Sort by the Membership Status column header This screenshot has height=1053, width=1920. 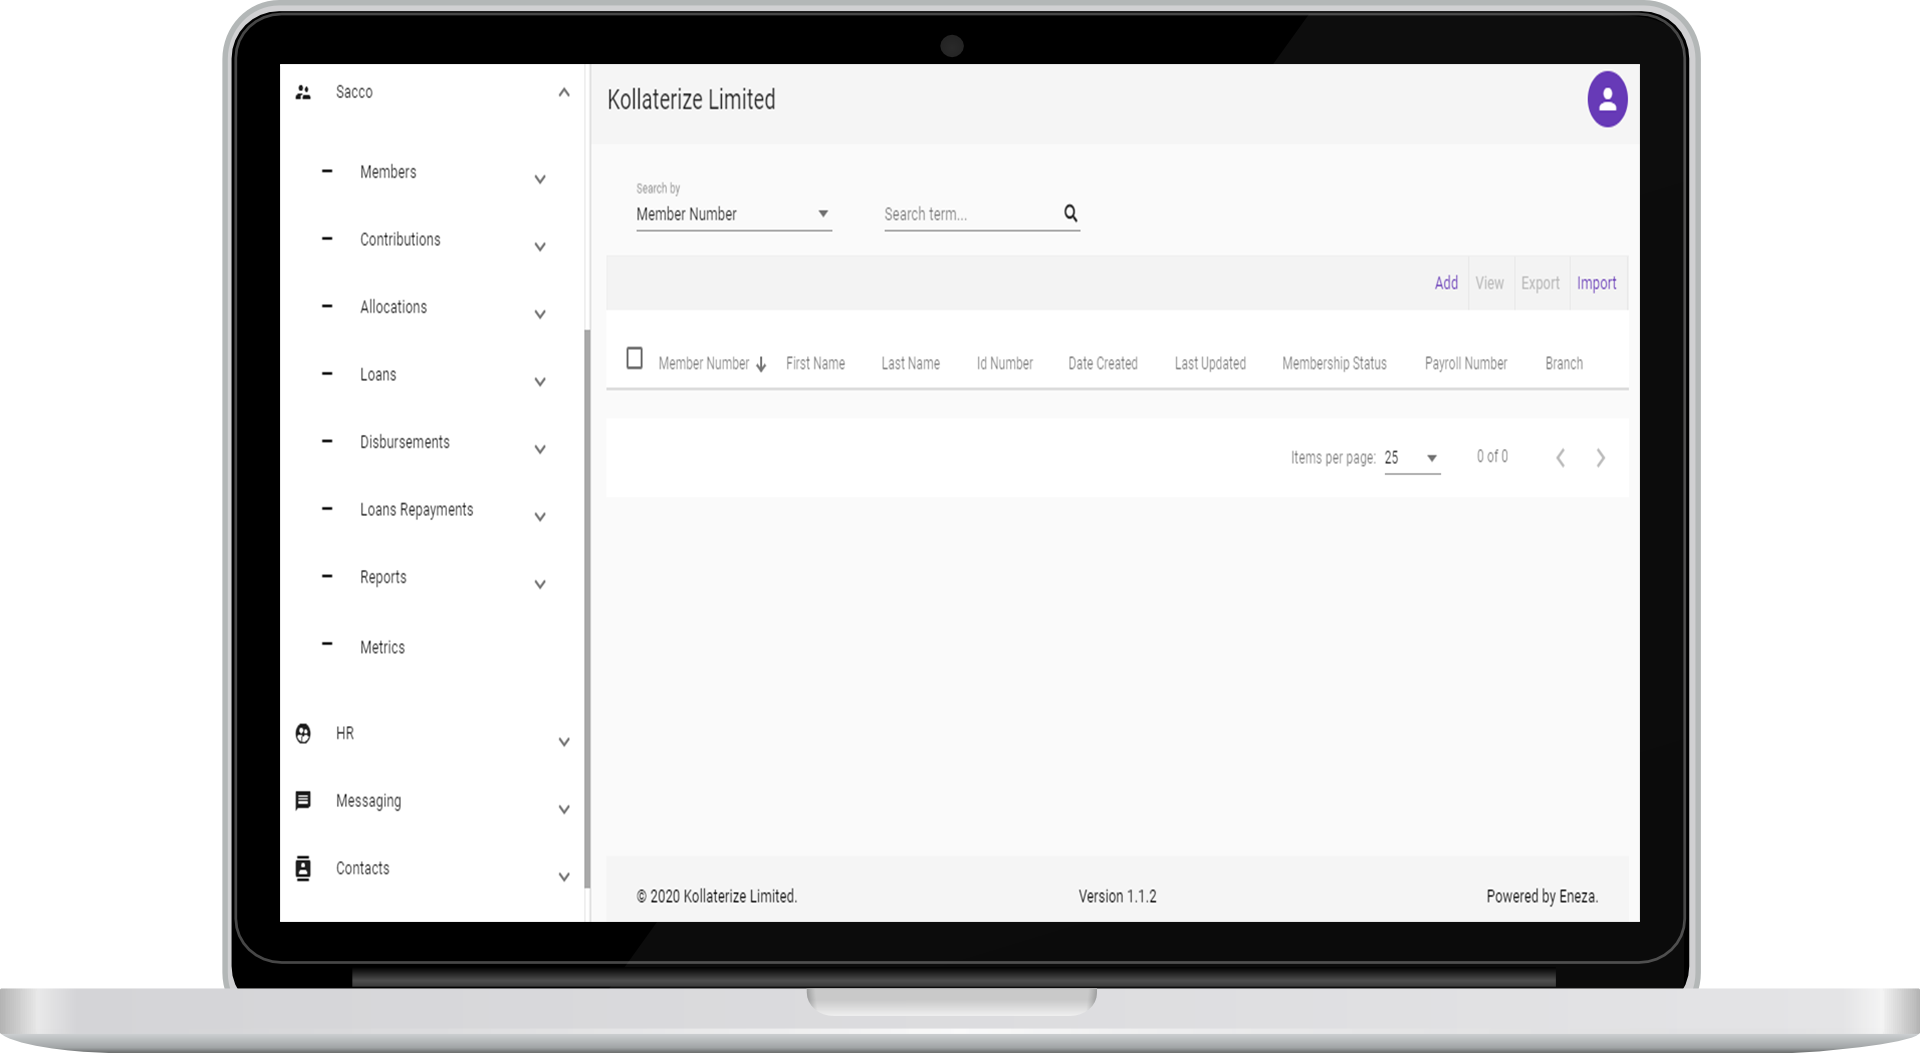point(1334,364)
